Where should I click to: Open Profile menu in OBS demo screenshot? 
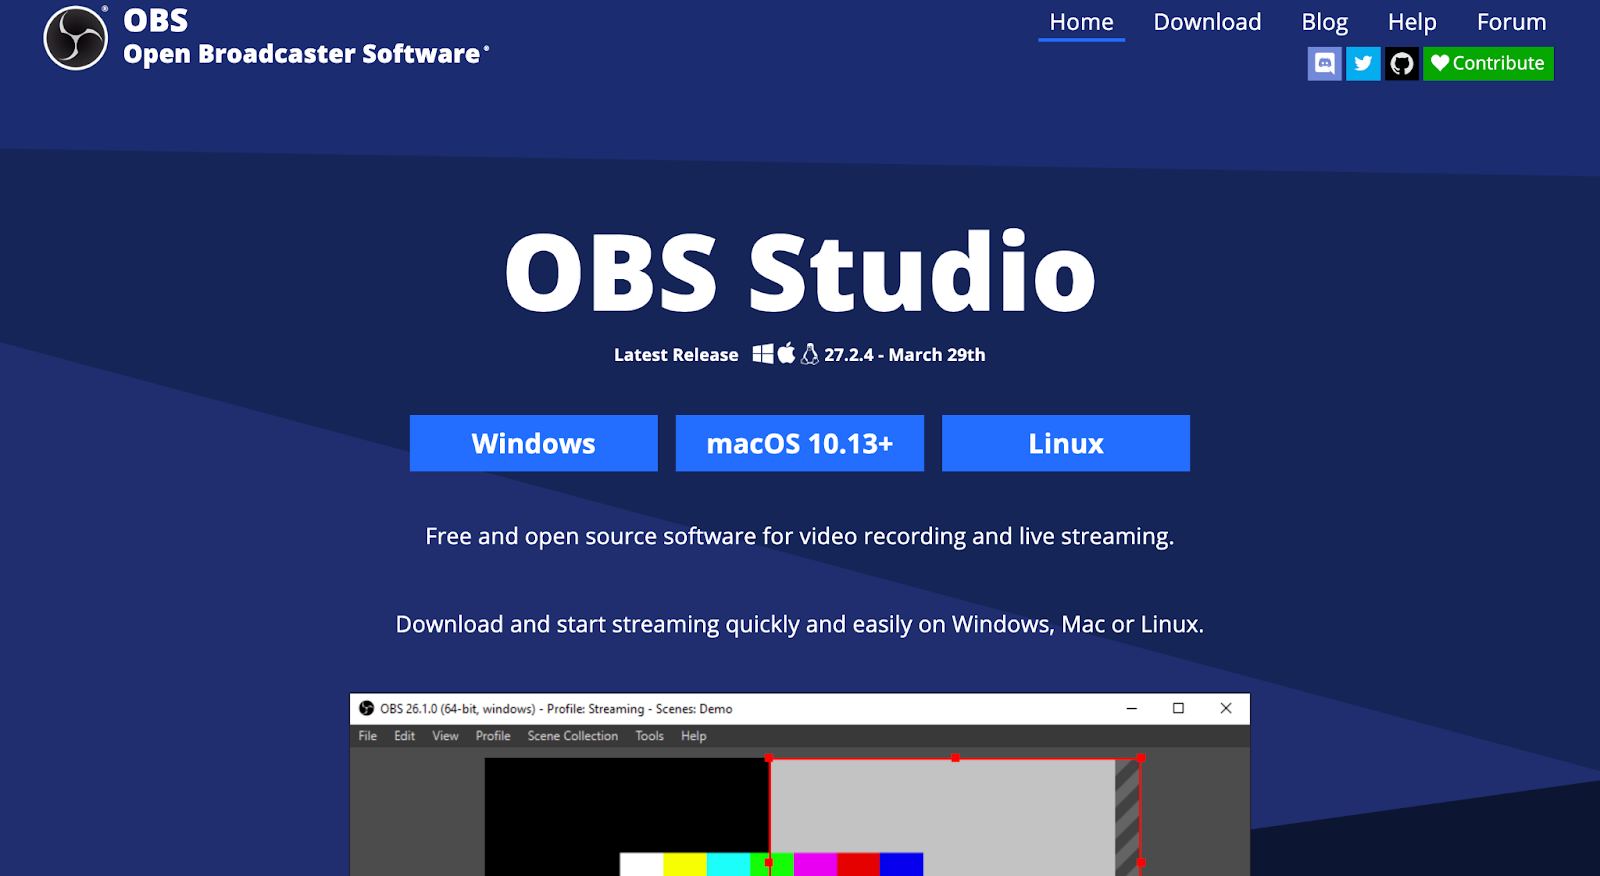(x=493, y=736)
